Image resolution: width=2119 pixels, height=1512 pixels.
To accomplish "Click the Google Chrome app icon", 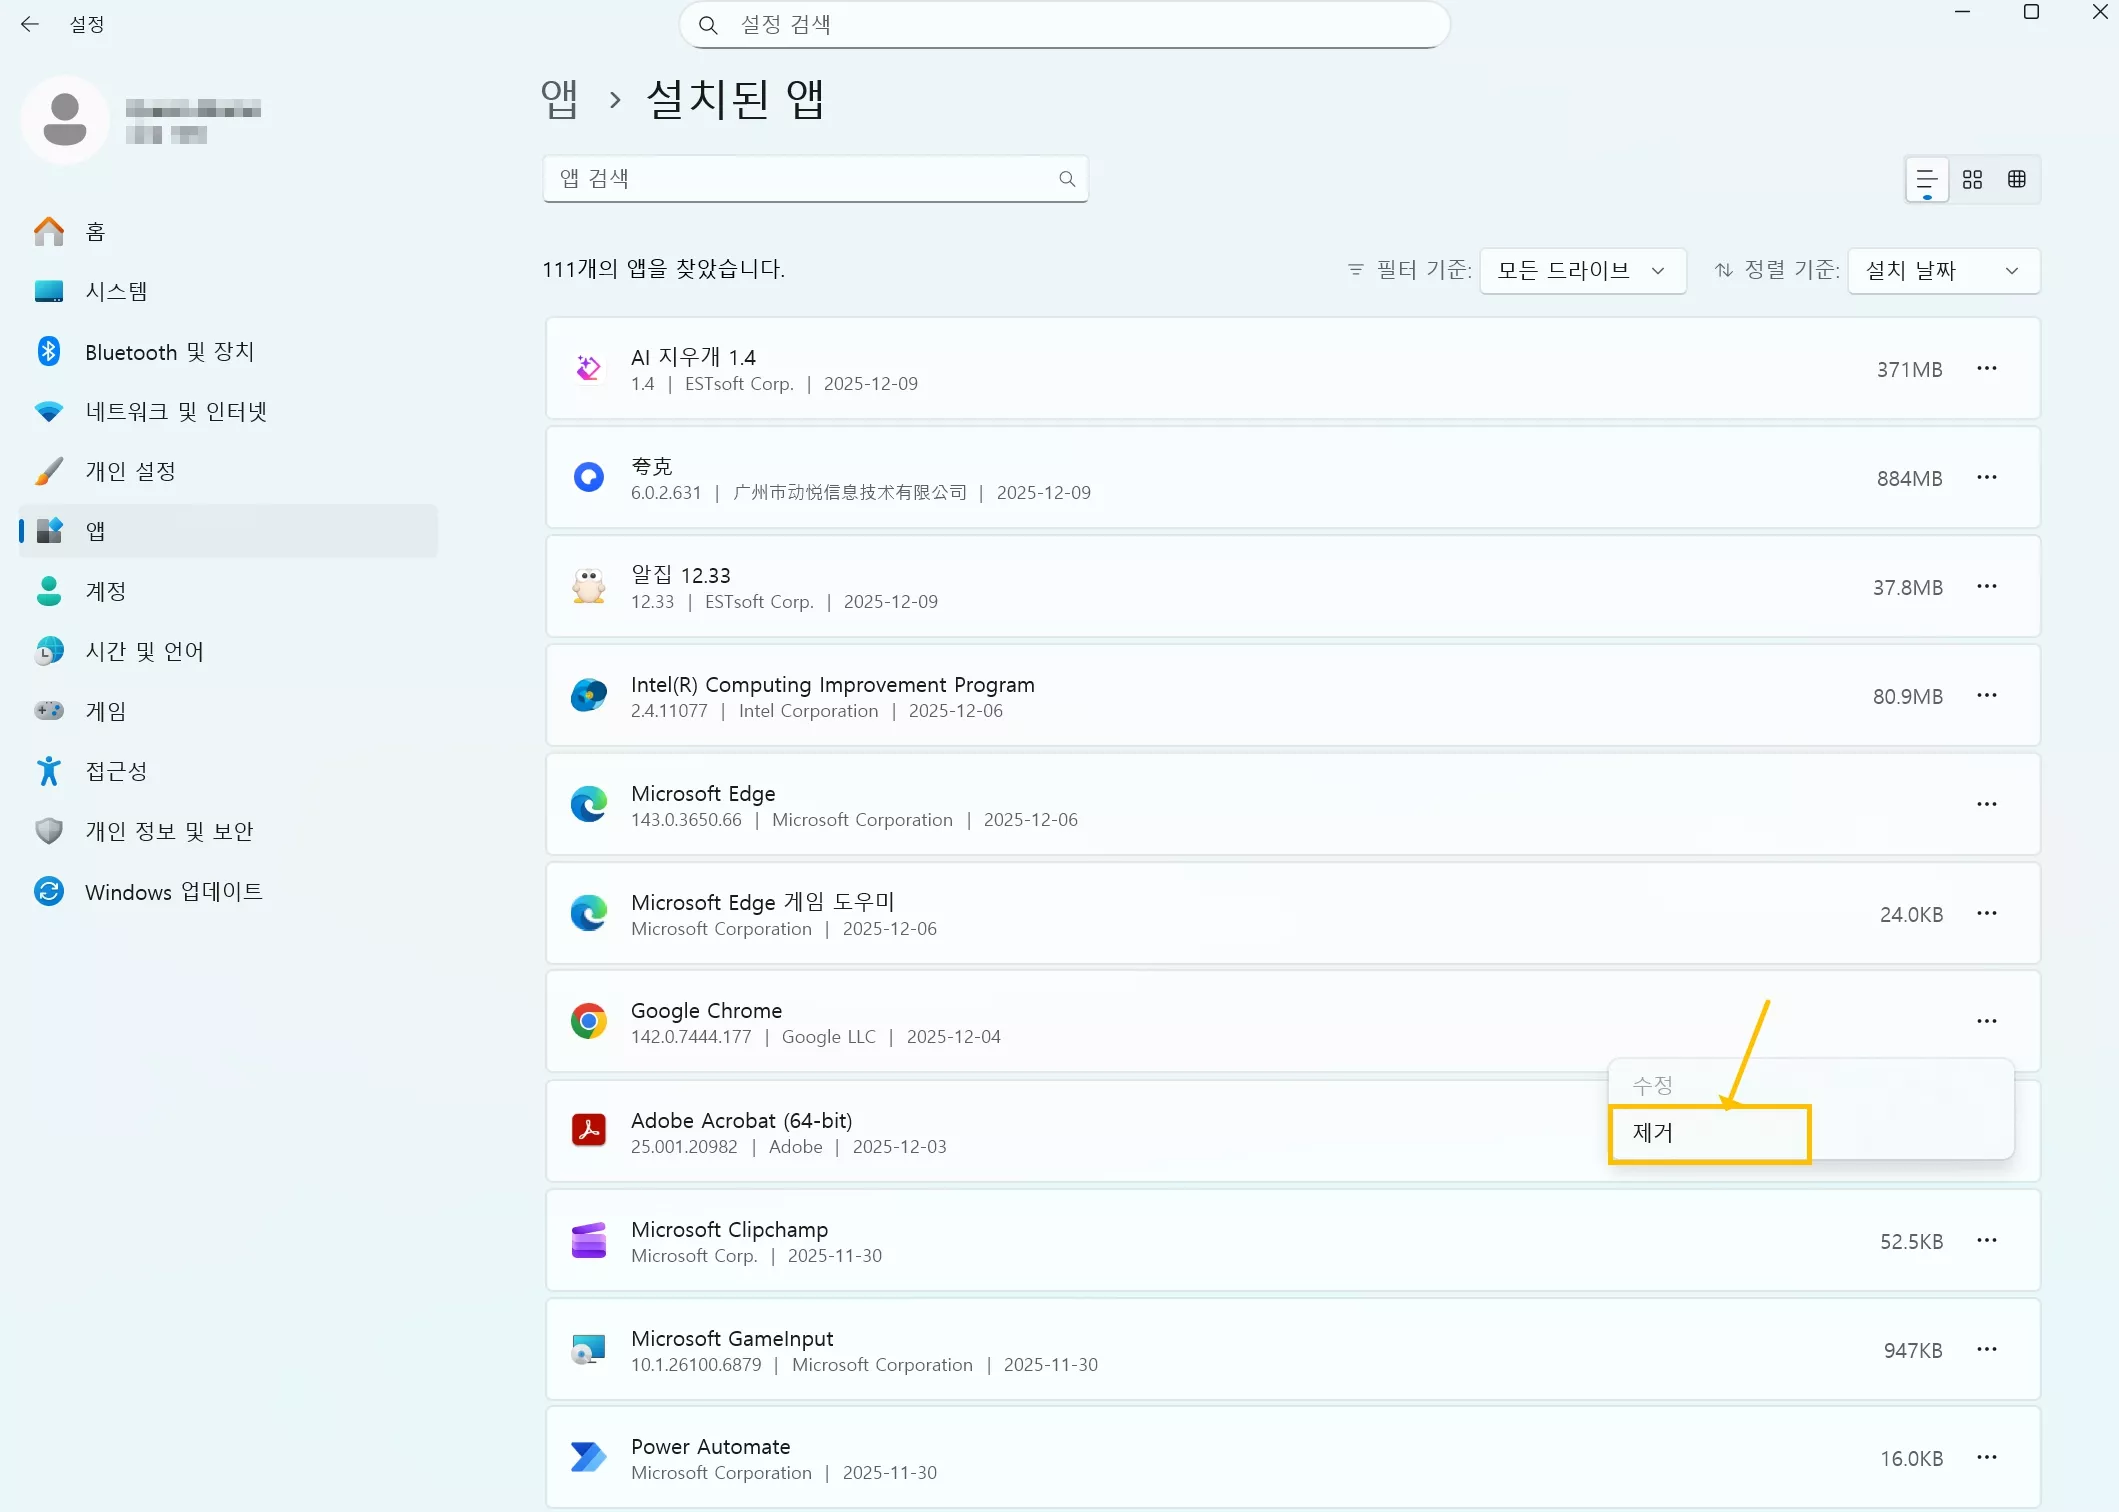I will coord(589,1020).
